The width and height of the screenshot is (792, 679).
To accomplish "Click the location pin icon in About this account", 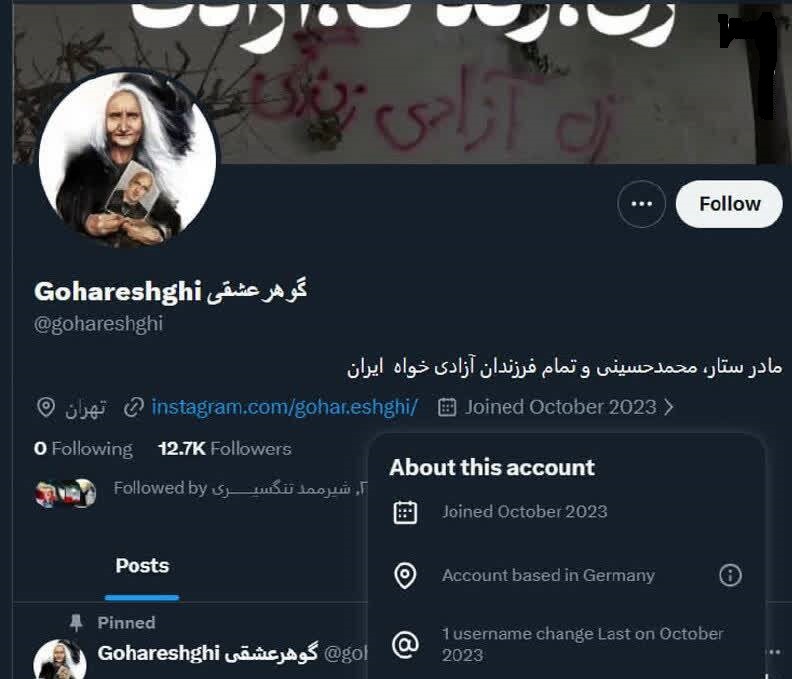I will 405,575.
